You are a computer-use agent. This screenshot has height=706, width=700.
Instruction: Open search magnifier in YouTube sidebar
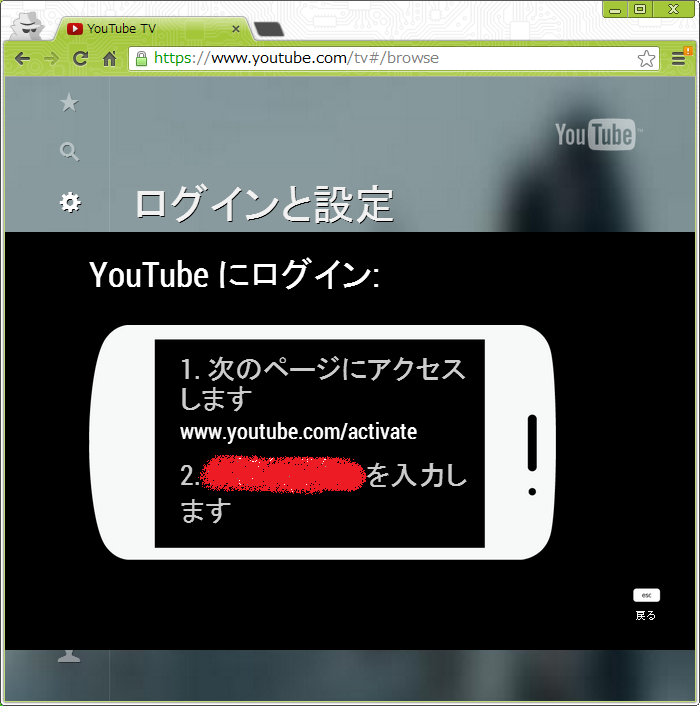pos(69,152)
